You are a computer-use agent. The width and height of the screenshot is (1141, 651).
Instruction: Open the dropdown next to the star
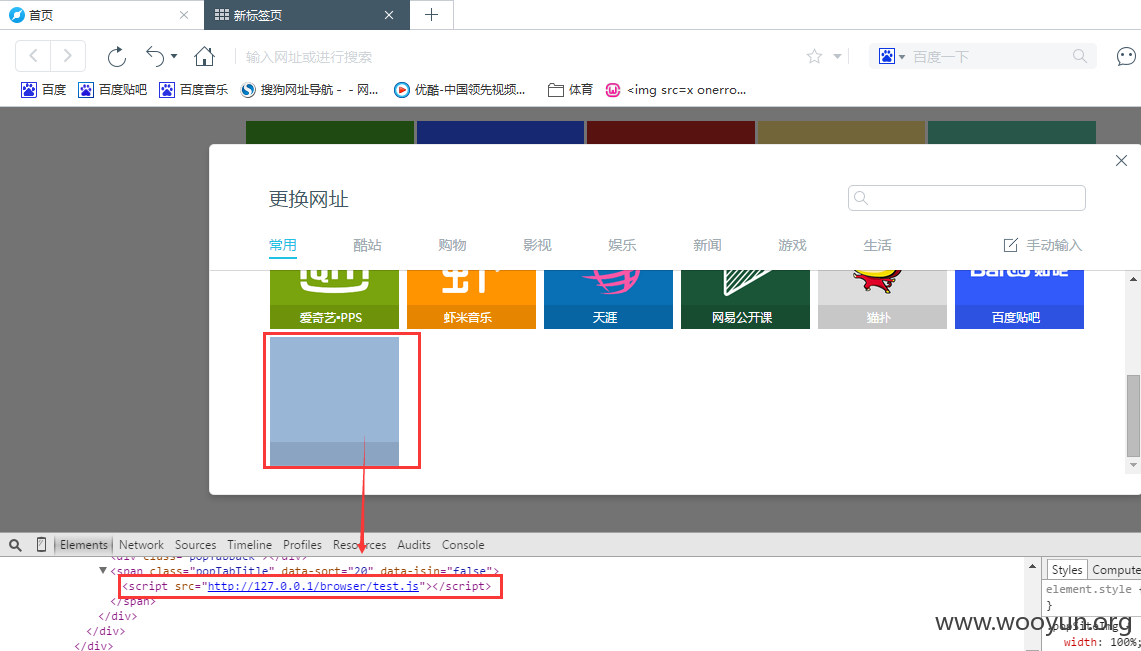[837, 57]
